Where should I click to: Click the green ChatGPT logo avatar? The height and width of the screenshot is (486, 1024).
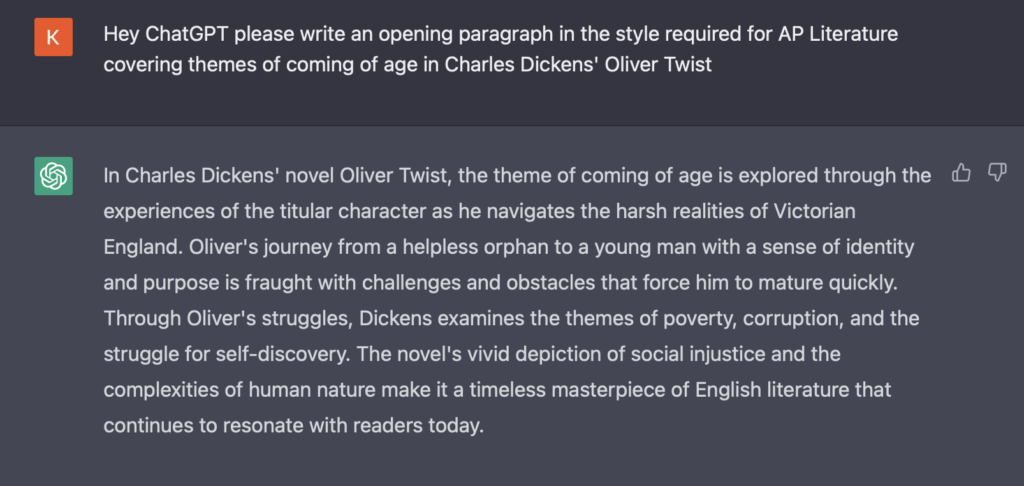(53, 176)
